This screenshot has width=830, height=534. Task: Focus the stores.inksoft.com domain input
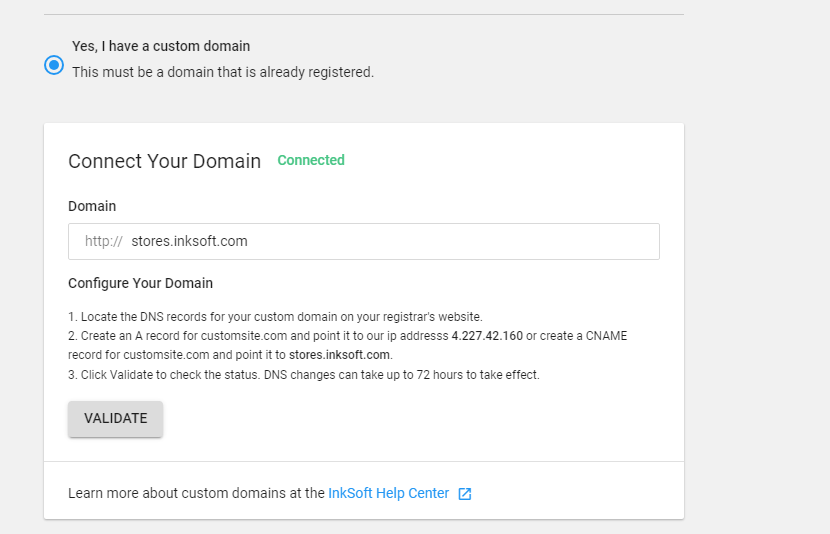pyautogui.click(x=189, y=241)
